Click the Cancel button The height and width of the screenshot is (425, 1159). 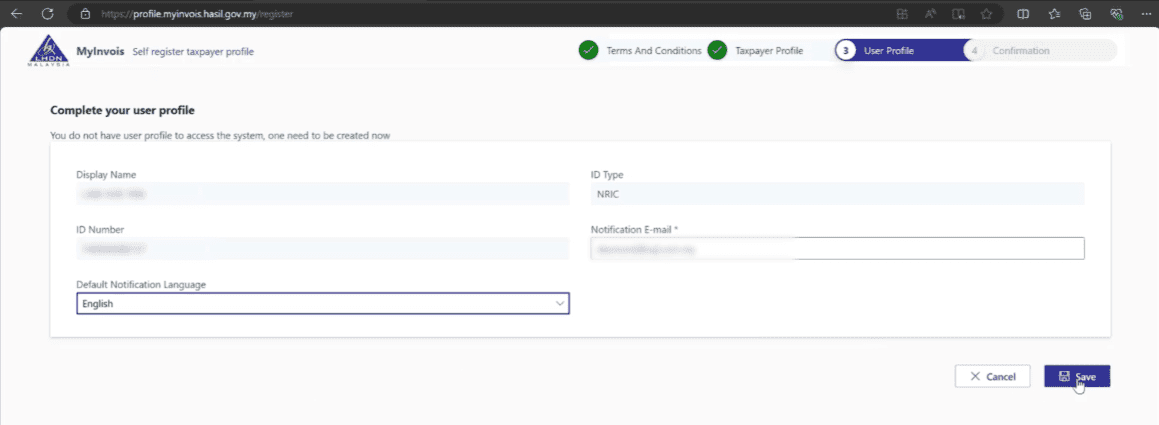coord(992,376)
